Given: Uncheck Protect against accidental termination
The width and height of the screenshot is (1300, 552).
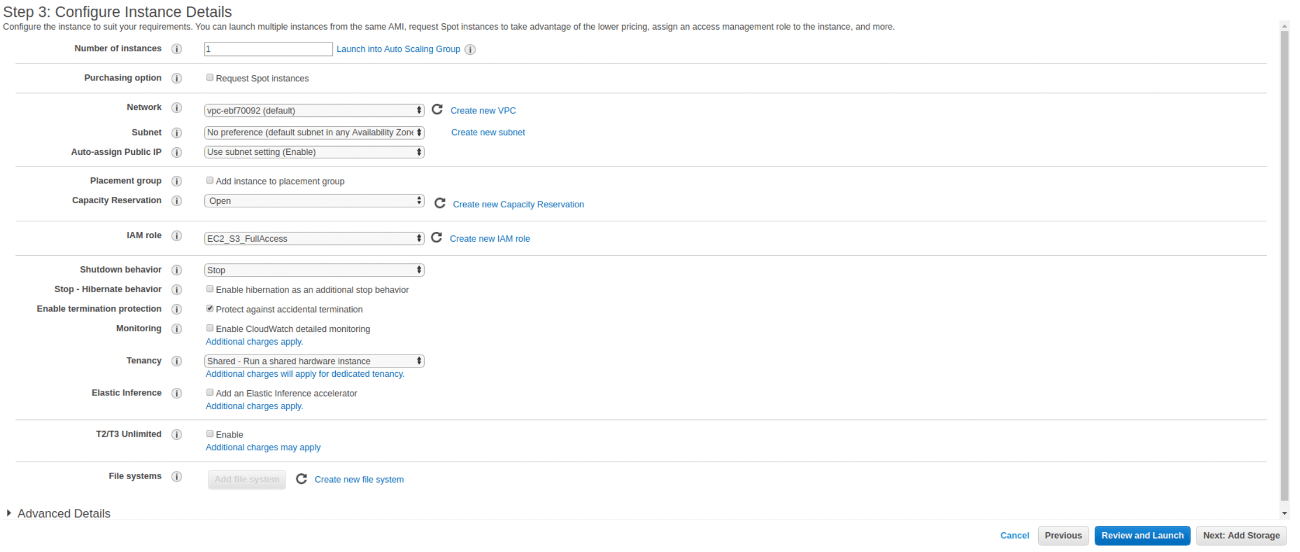Looking at the screenshot, I should (x=210, y=309).
